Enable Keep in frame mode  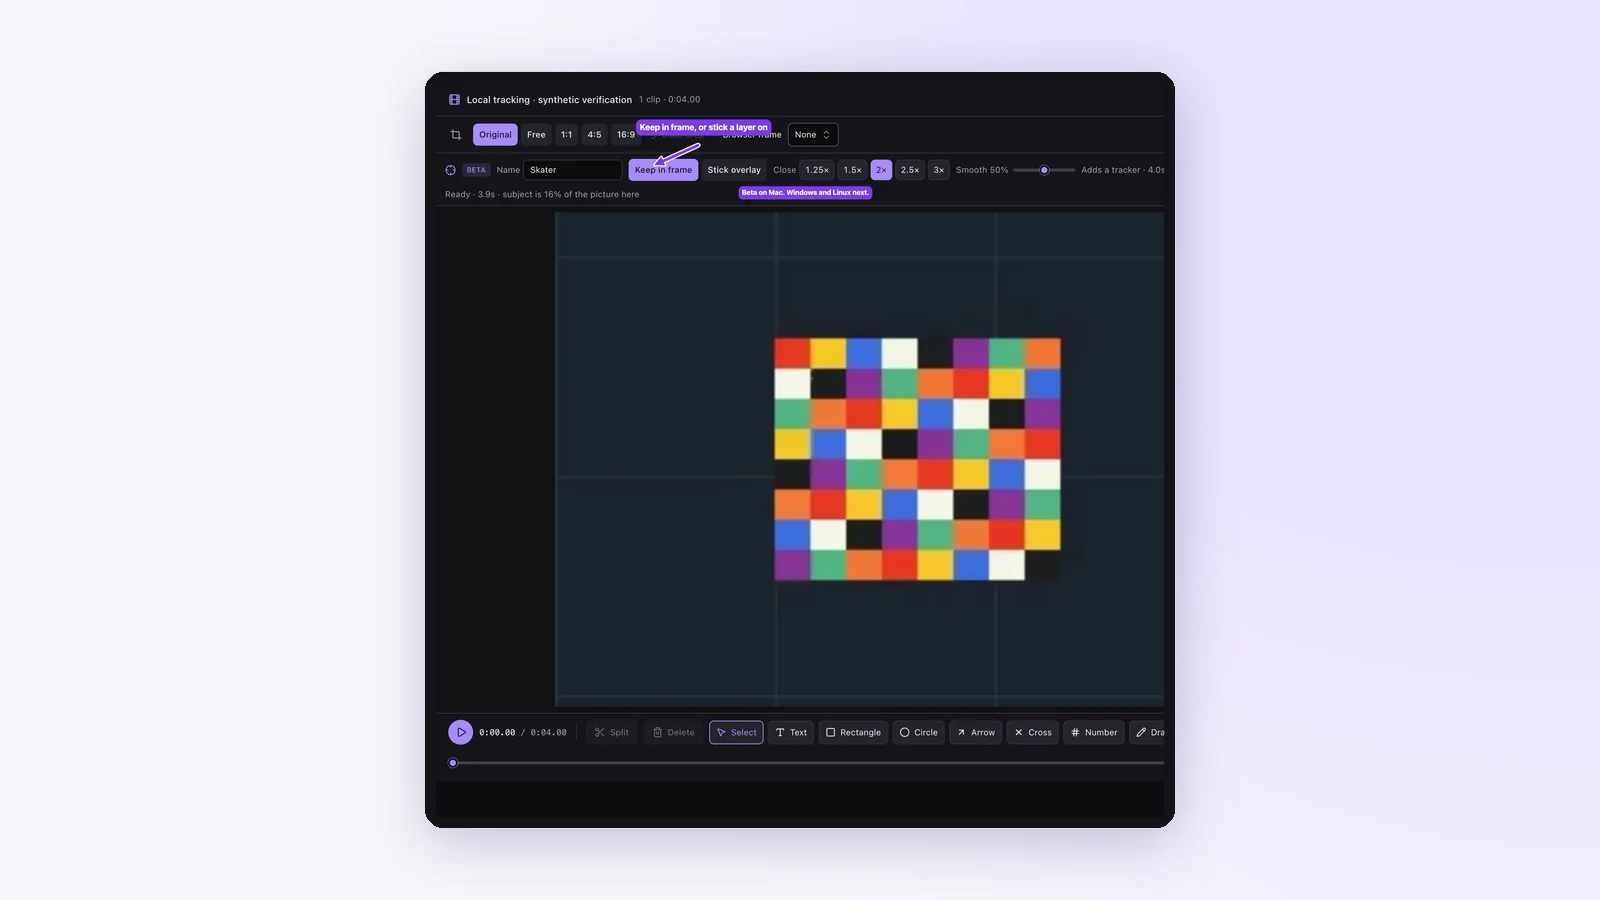point(663,170)
